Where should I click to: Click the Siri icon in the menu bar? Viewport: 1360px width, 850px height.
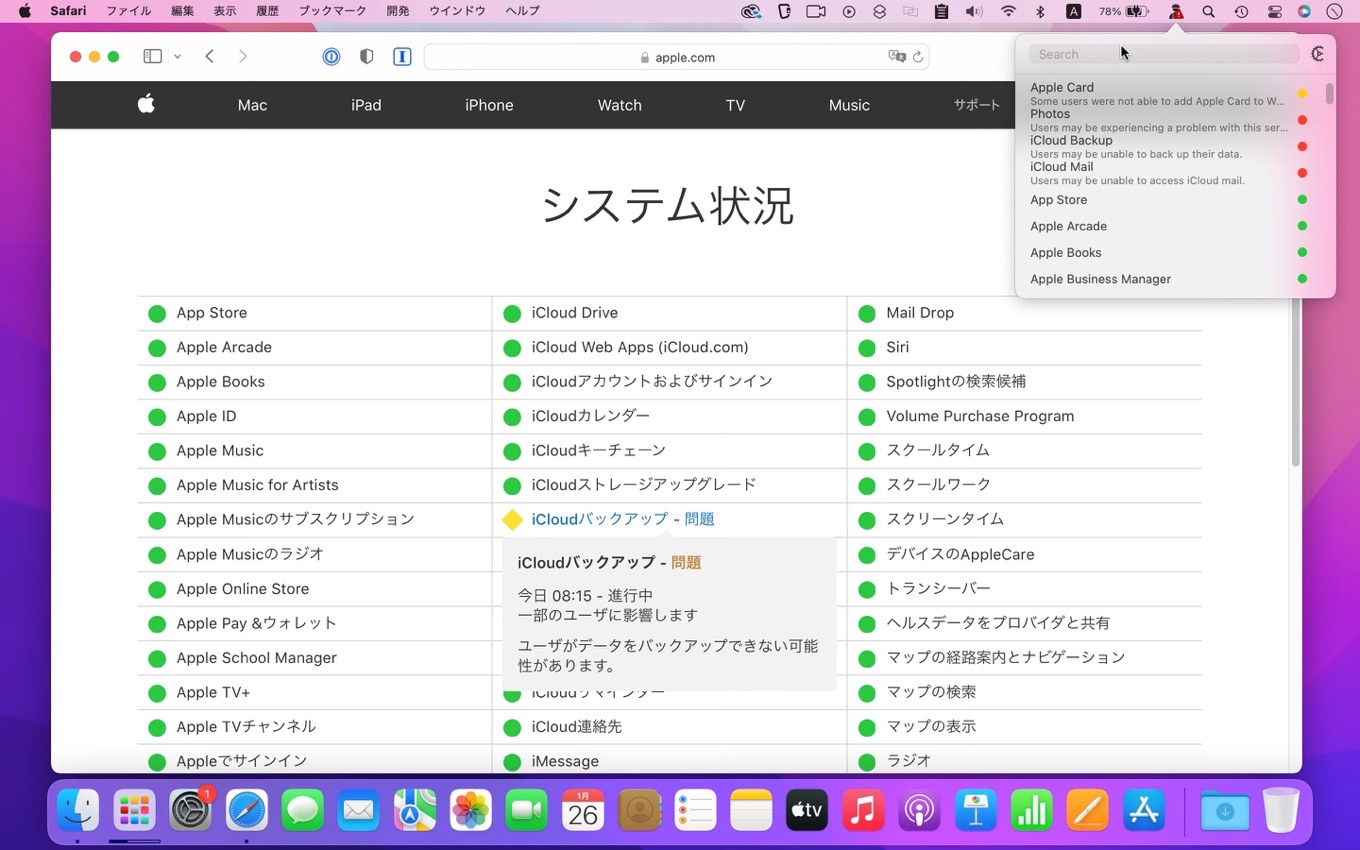point(1304,12)
